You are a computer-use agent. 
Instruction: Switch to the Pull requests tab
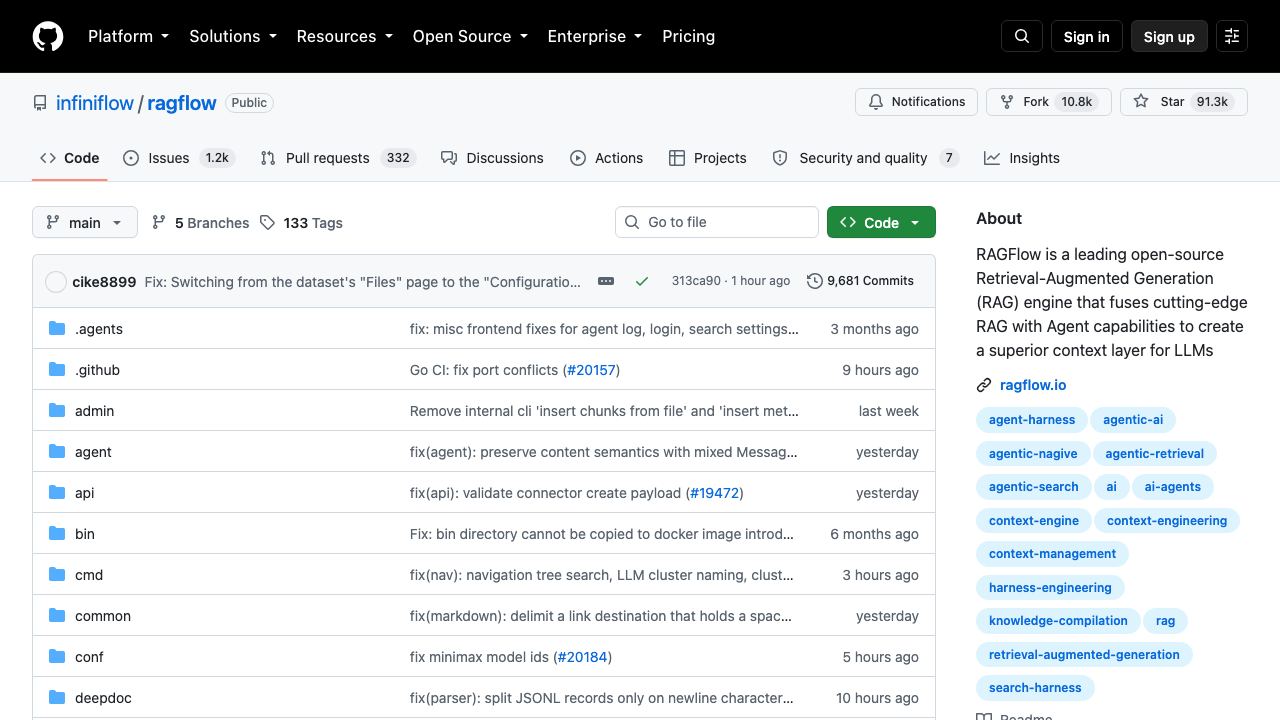pyautogui.click(x=338, y=158)
